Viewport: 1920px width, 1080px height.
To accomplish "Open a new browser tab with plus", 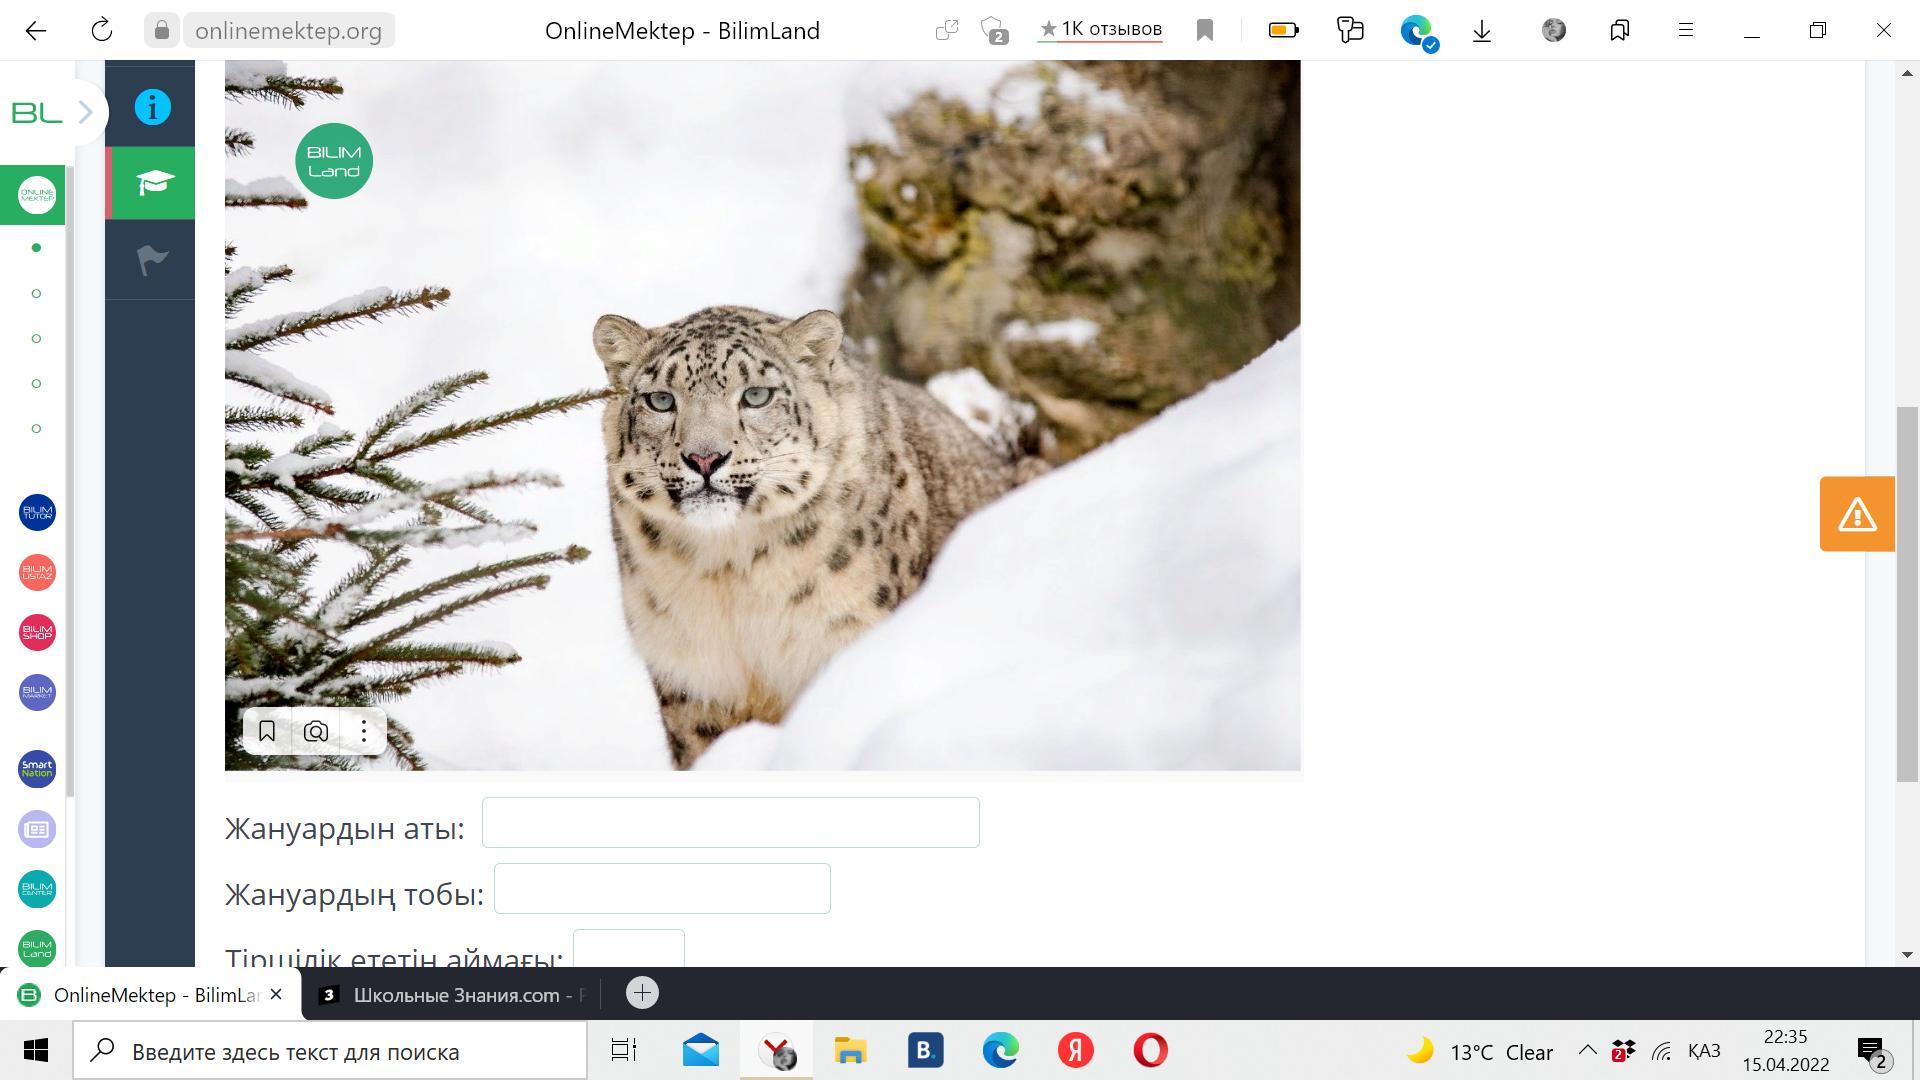I will [x=642, y=993].
